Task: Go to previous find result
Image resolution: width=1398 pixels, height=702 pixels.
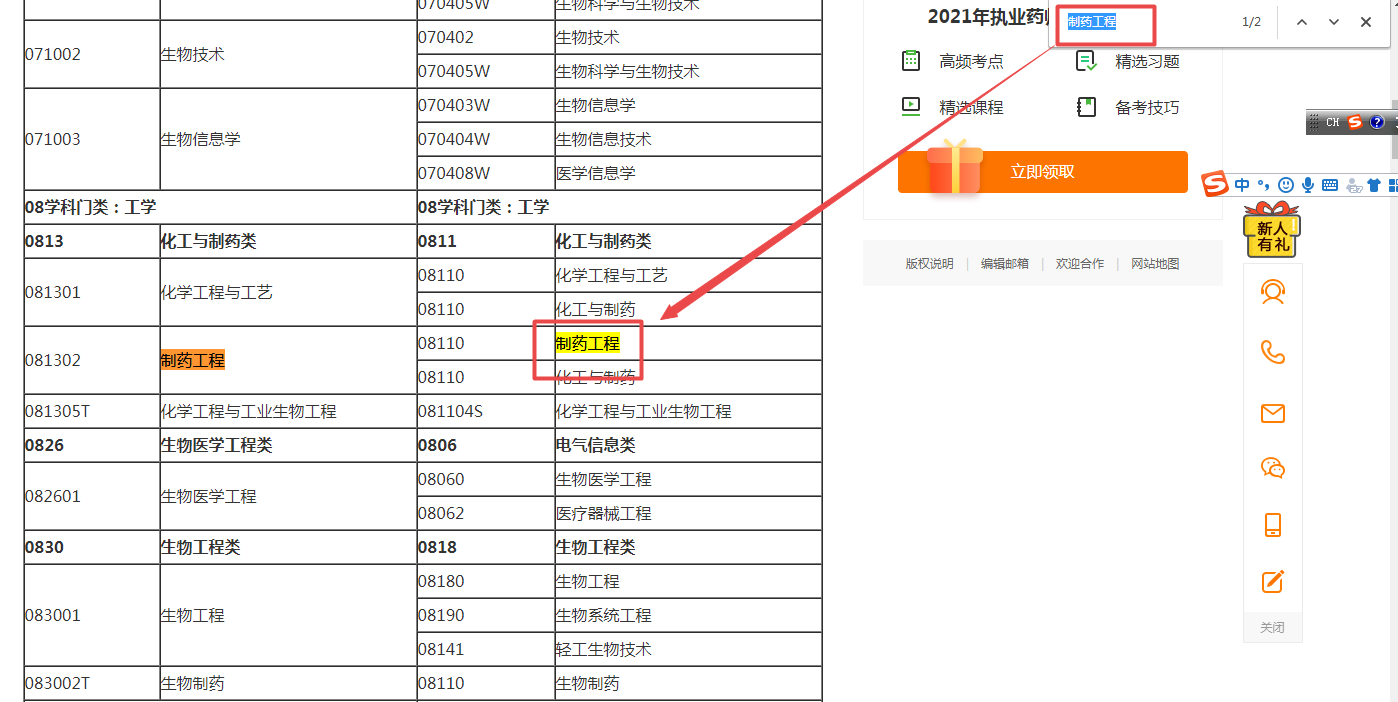Action: click(x=1302, y=22)
